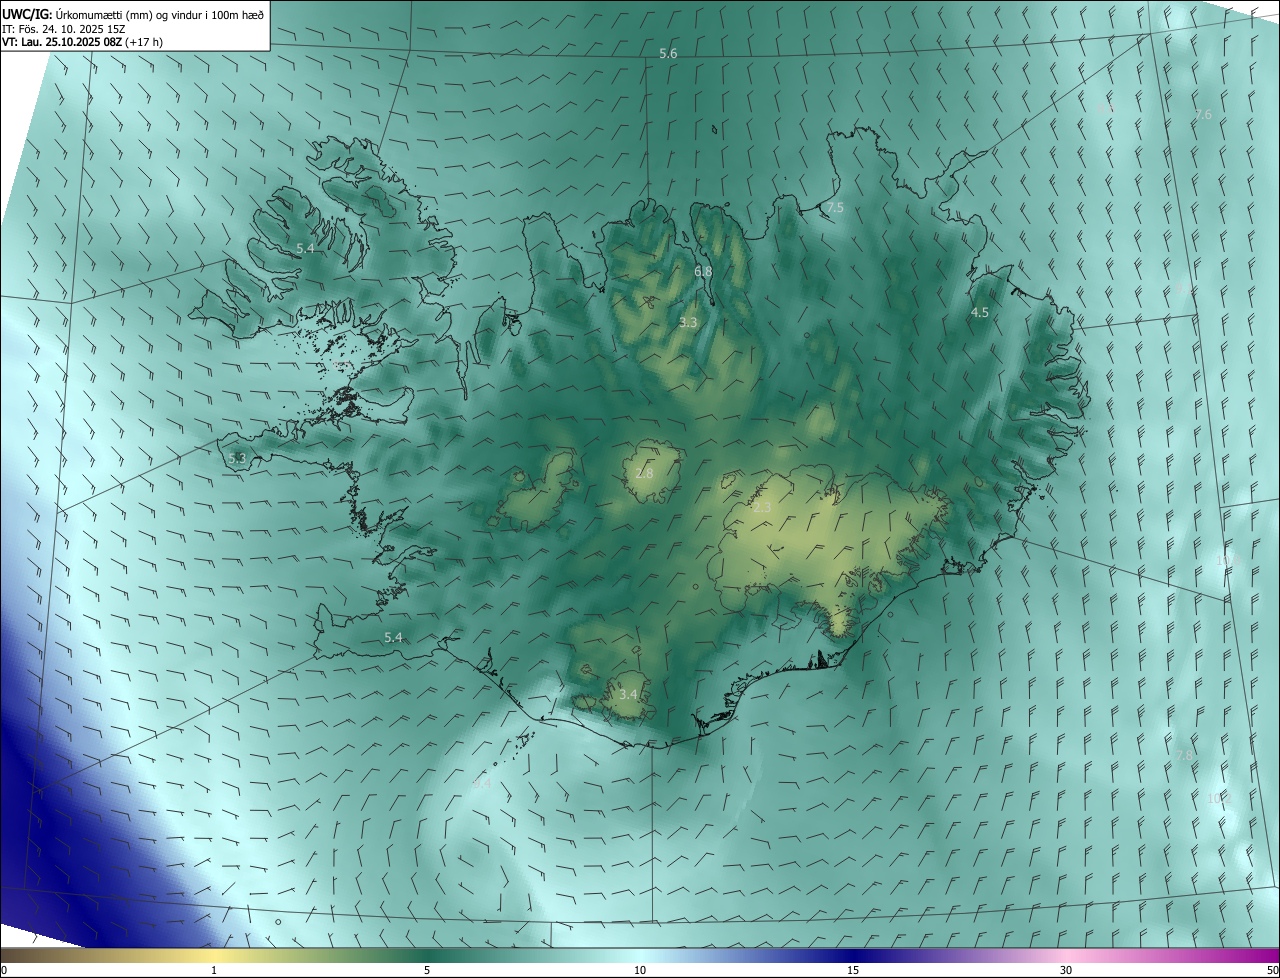Select the 7.8 value over the southeast sea

click(x=1185, y=755)
